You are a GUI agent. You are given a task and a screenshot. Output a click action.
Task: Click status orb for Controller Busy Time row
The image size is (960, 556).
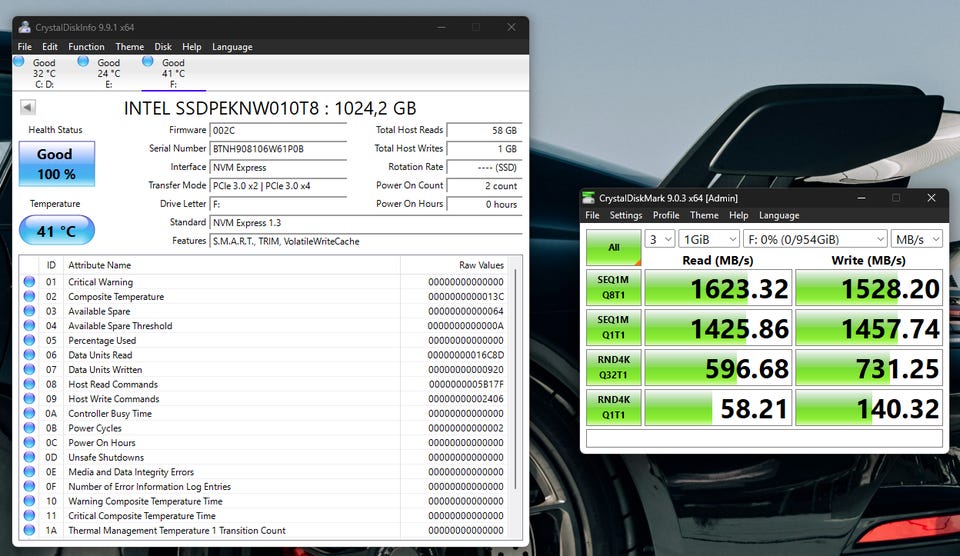(x=29, y=413)
